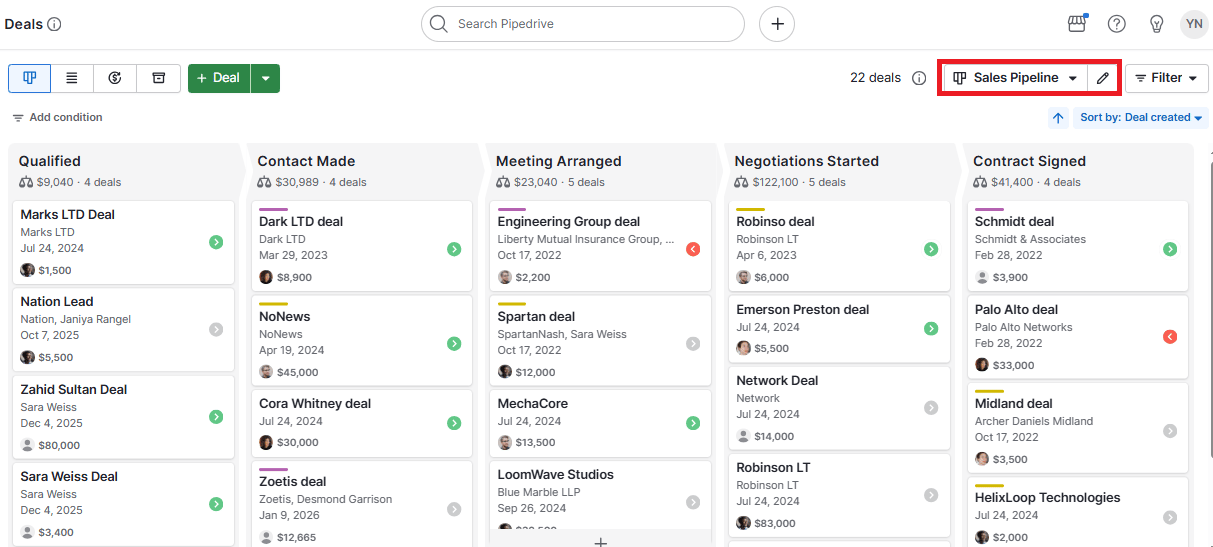Focus the Search Pipedrive field
Viewport: 1213px width, 547px height.
583,24
